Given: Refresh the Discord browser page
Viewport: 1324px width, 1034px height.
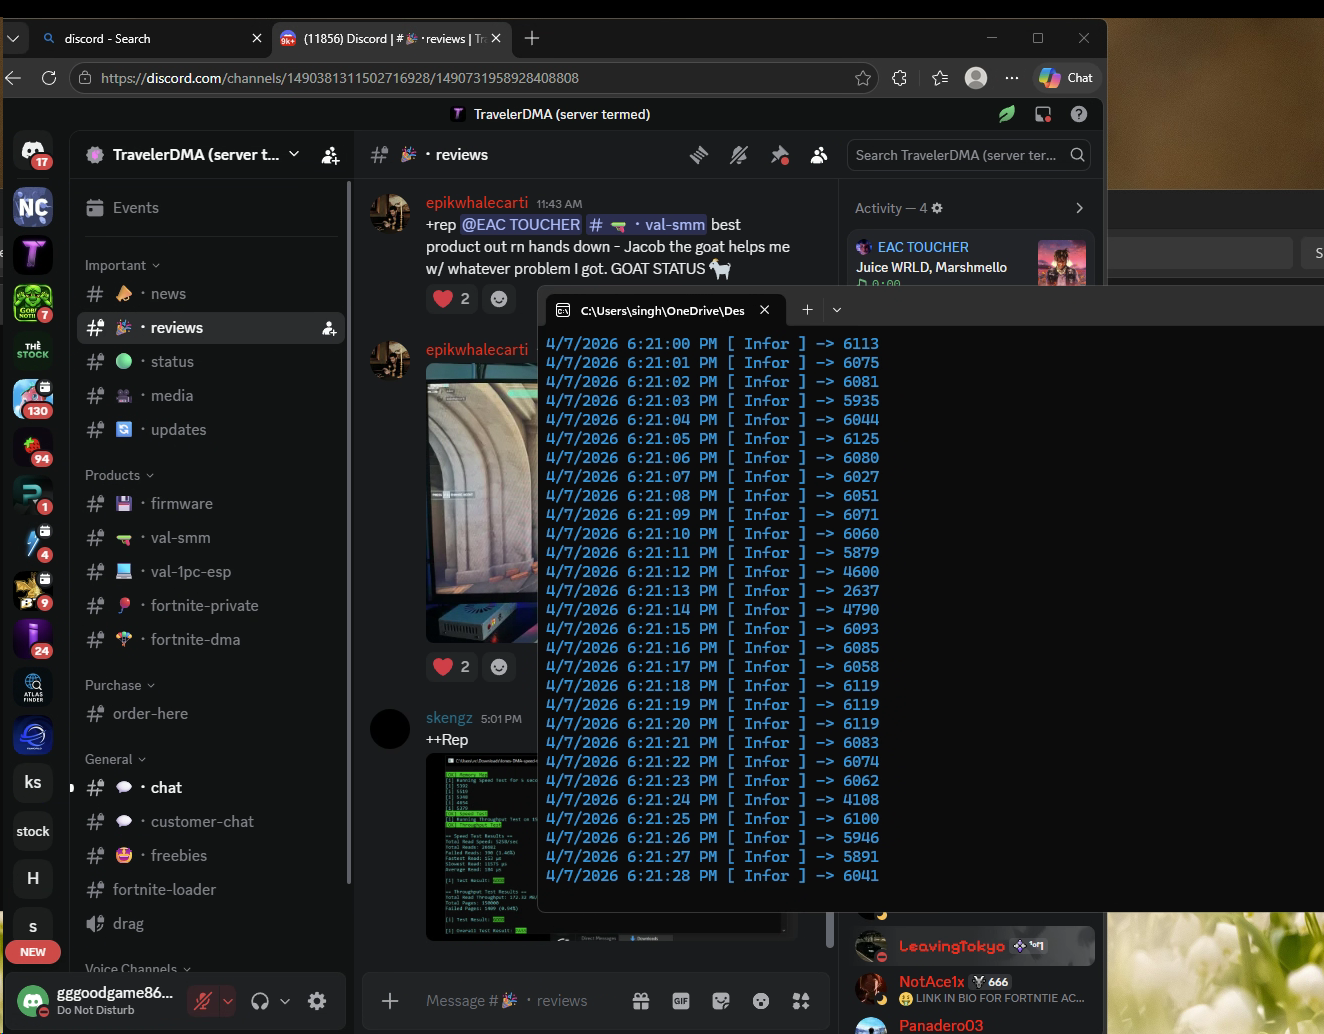Looking at the screenshot, I should click(49, 78).
